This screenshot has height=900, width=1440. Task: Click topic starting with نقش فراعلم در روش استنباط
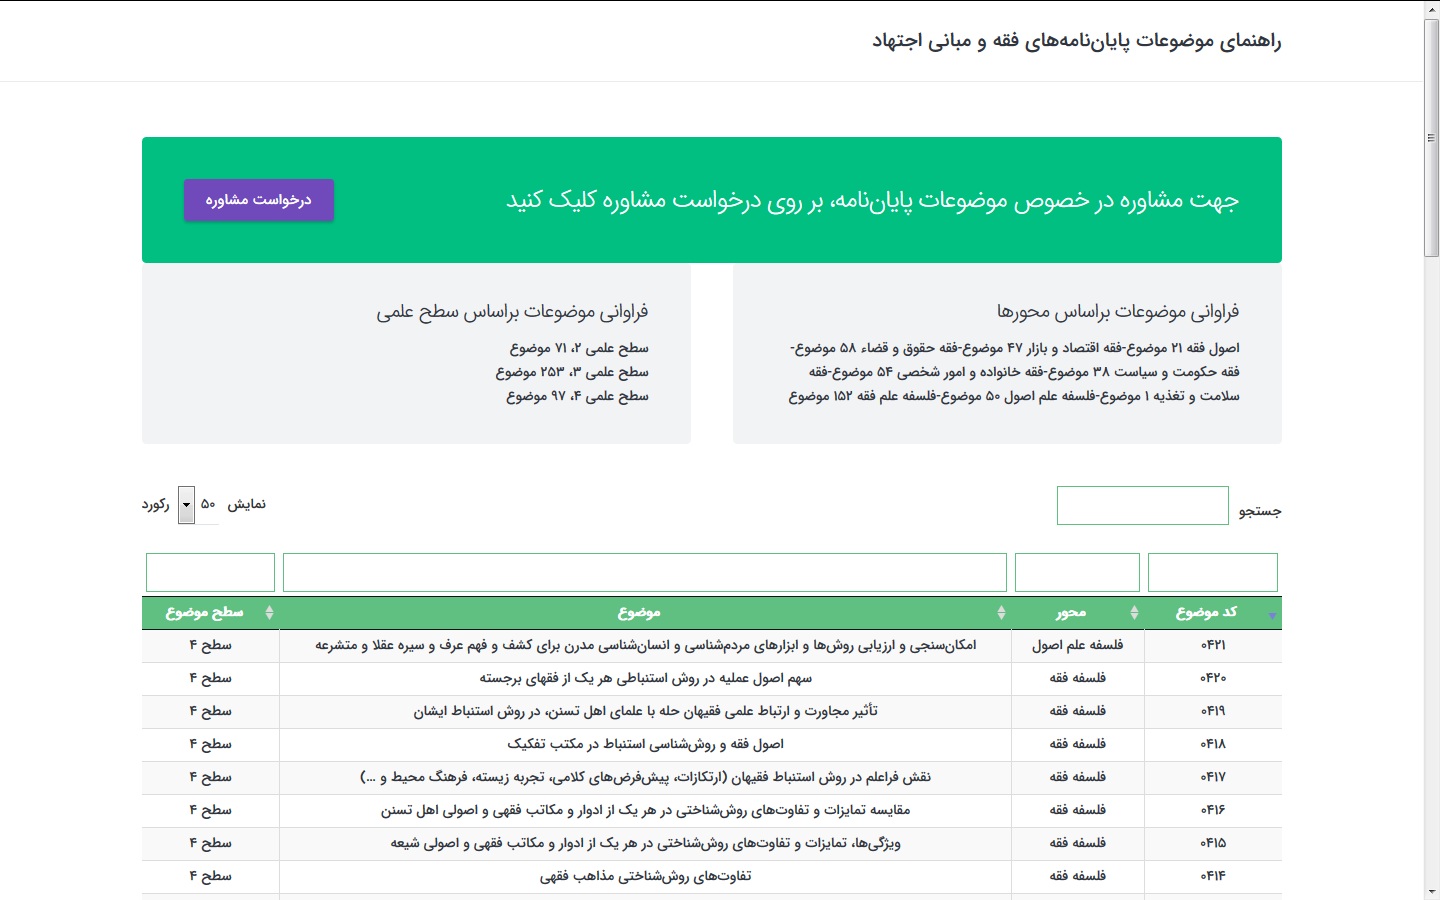click(646, 778)
